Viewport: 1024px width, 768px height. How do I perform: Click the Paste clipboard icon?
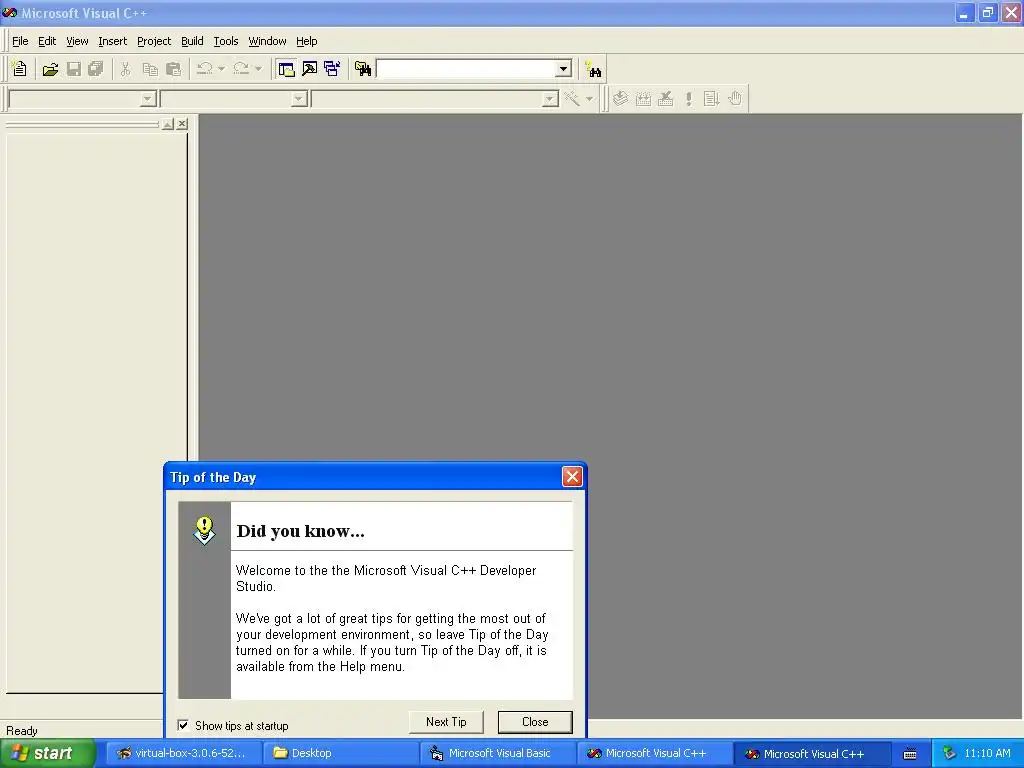coord(173,69)
